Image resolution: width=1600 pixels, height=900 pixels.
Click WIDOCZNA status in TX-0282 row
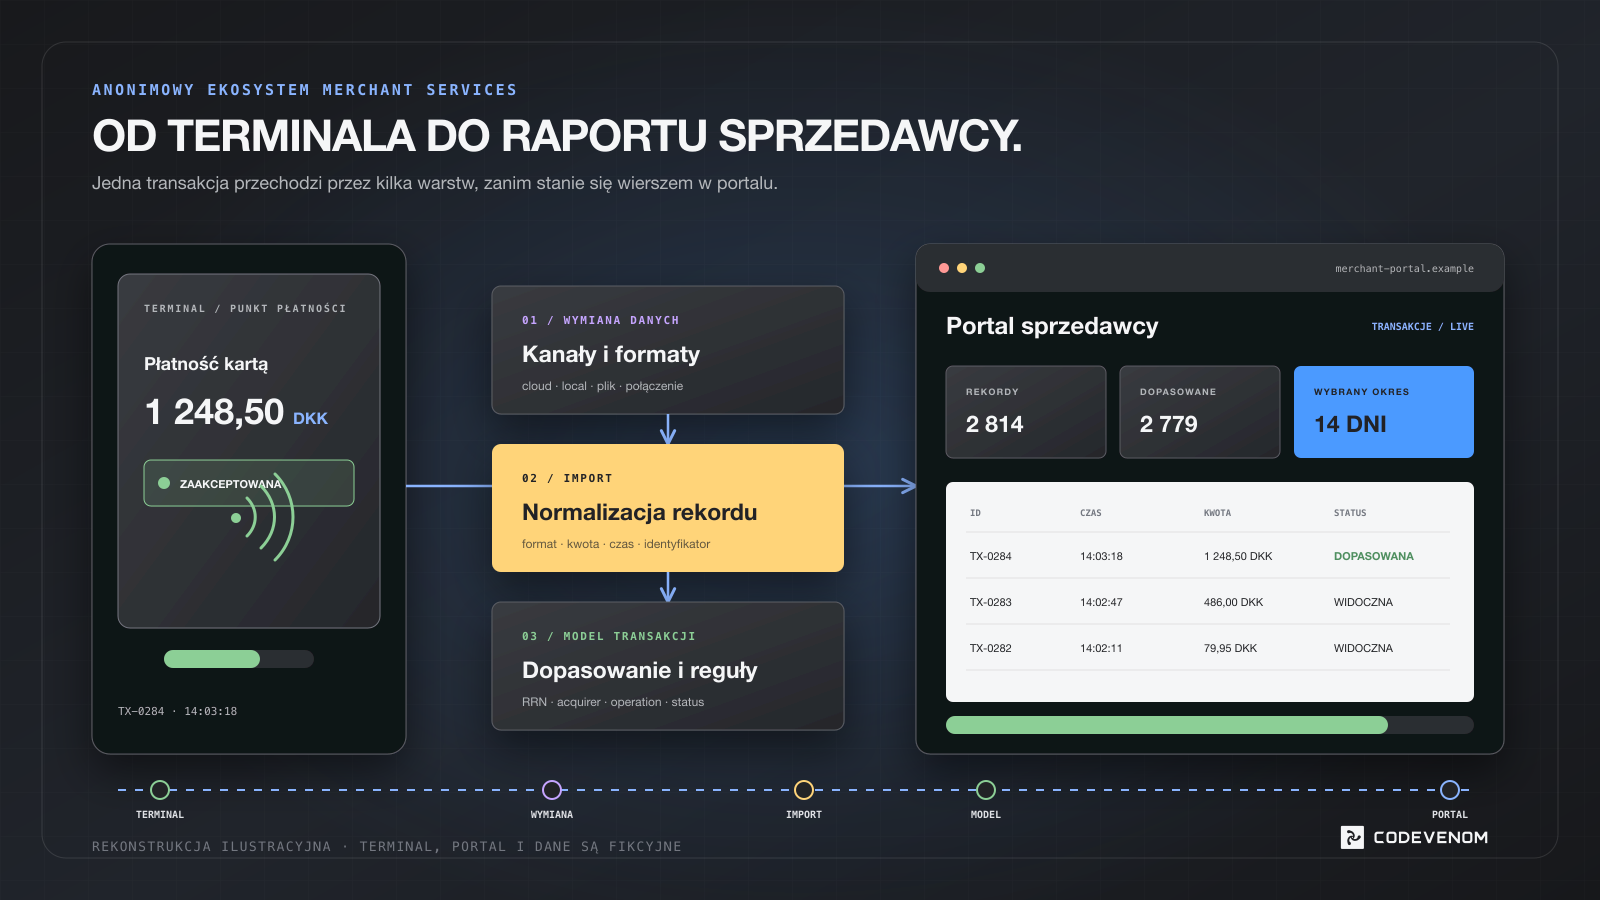click(1363, 648)
